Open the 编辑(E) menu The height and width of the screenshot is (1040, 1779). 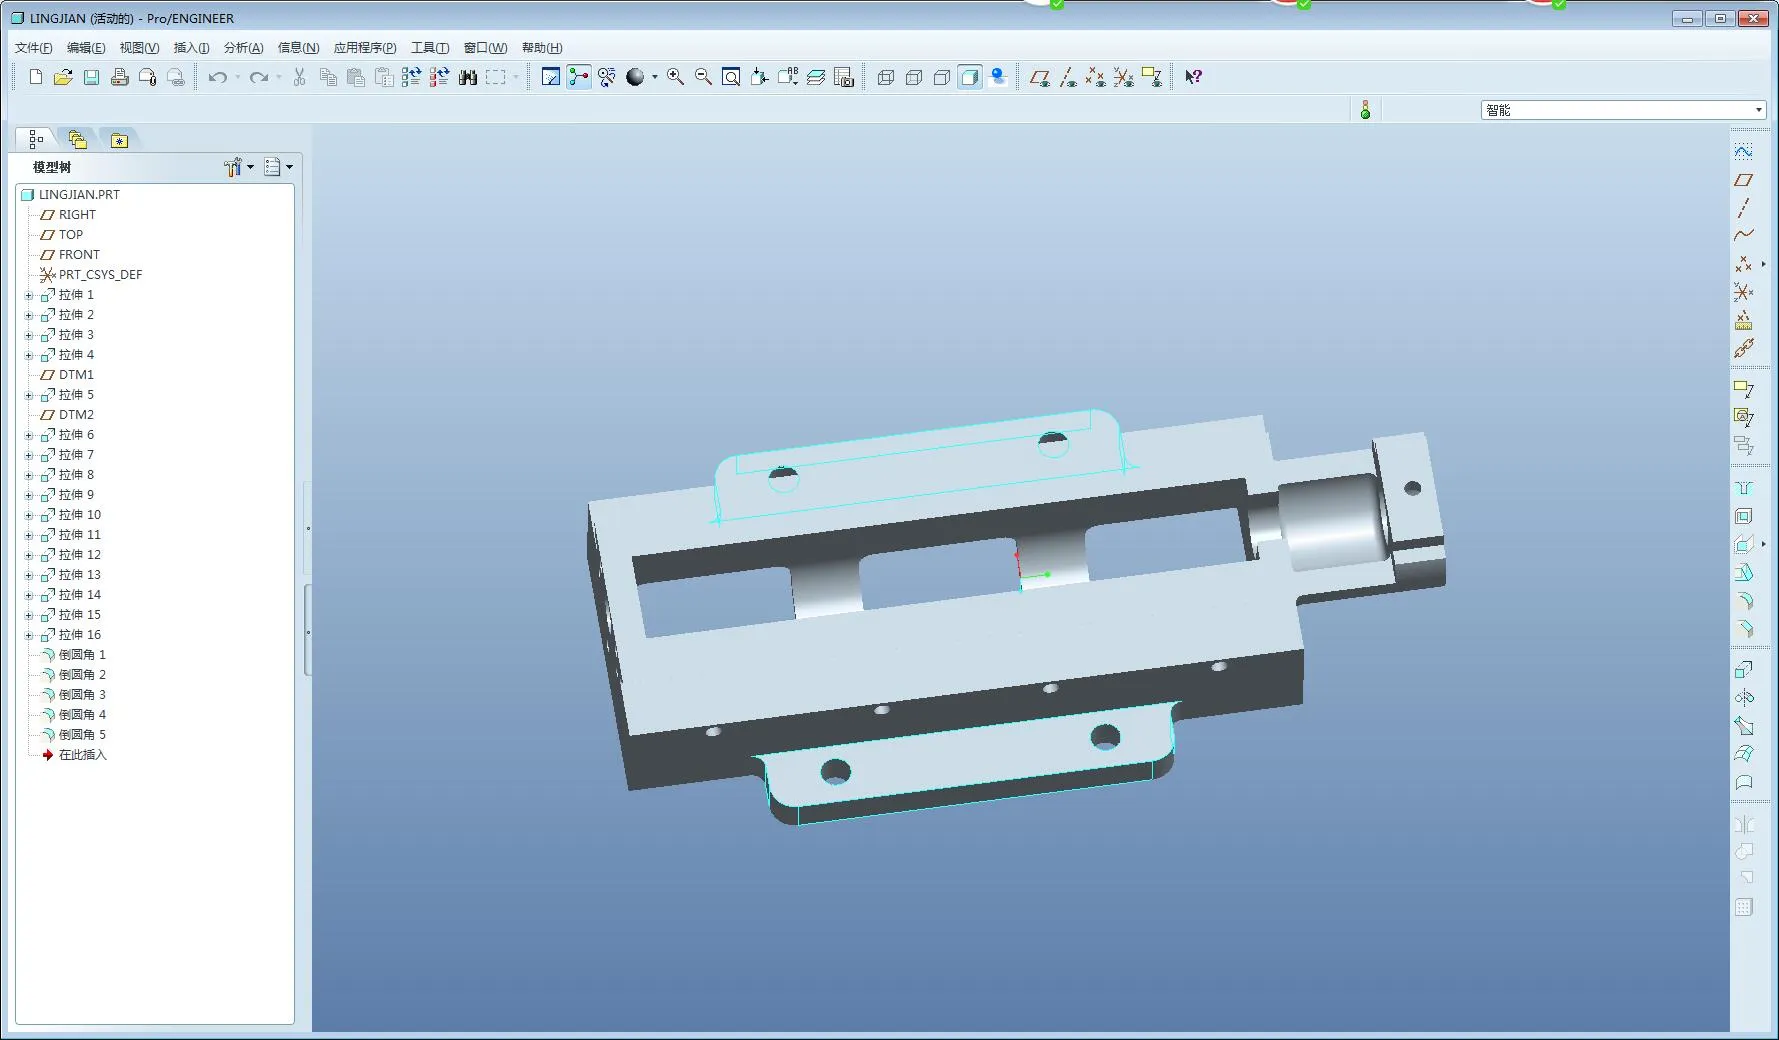[x=86, y=48]
